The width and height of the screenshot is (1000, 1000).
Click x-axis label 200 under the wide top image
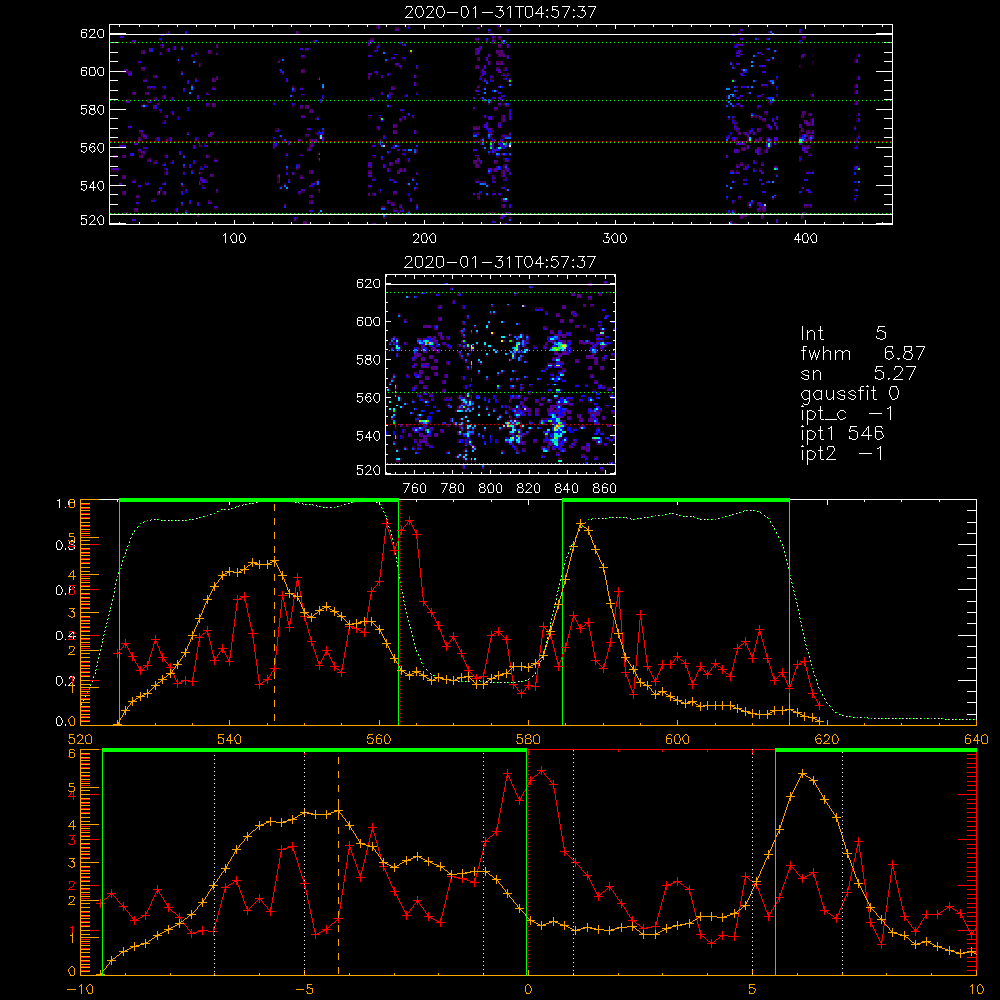(424, 239)
